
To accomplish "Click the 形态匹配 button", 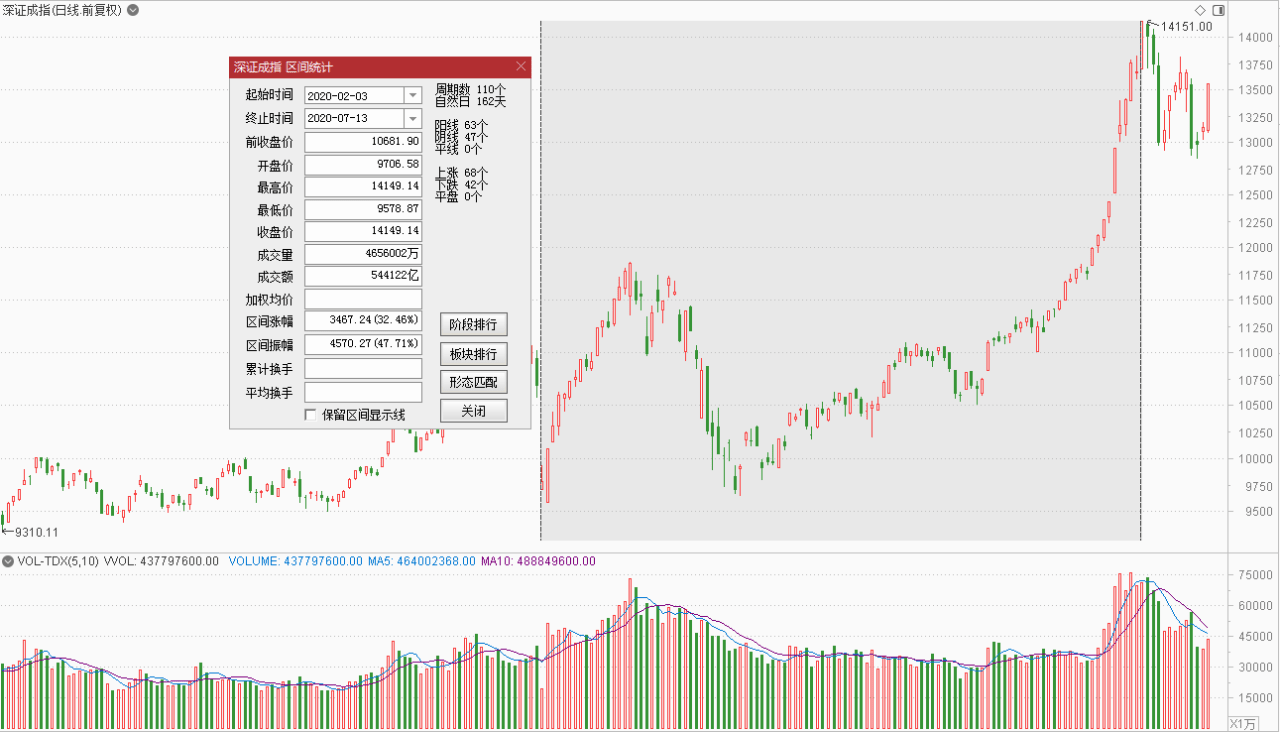I will pyautogui.click(x=473, y=382).
